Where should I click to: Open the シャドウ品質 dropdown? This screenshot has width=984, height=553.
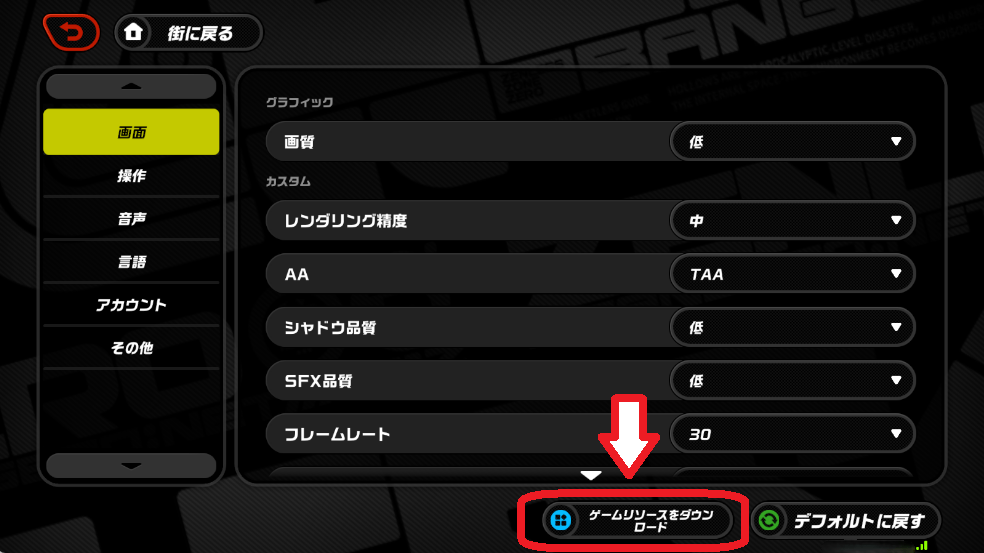click(x=793, y=327)
